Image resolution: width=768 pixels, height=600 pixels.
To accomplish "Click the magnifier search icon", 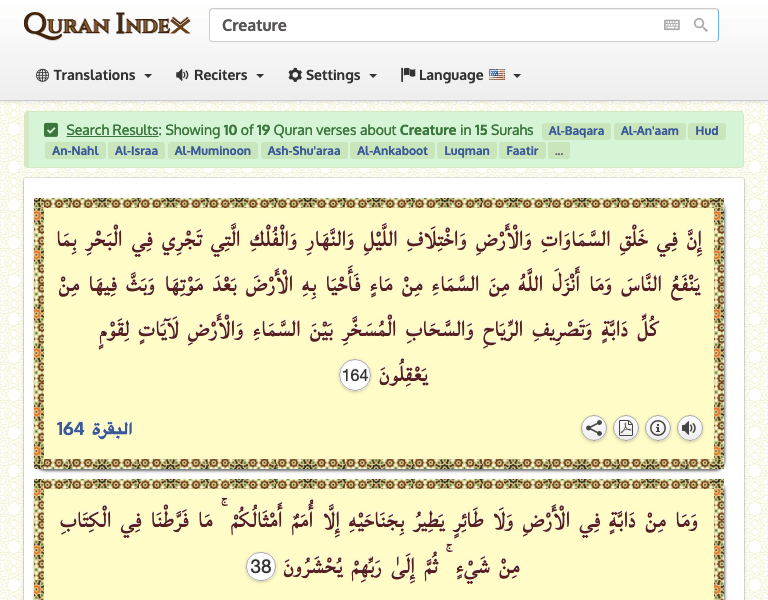I will point(700,25).
